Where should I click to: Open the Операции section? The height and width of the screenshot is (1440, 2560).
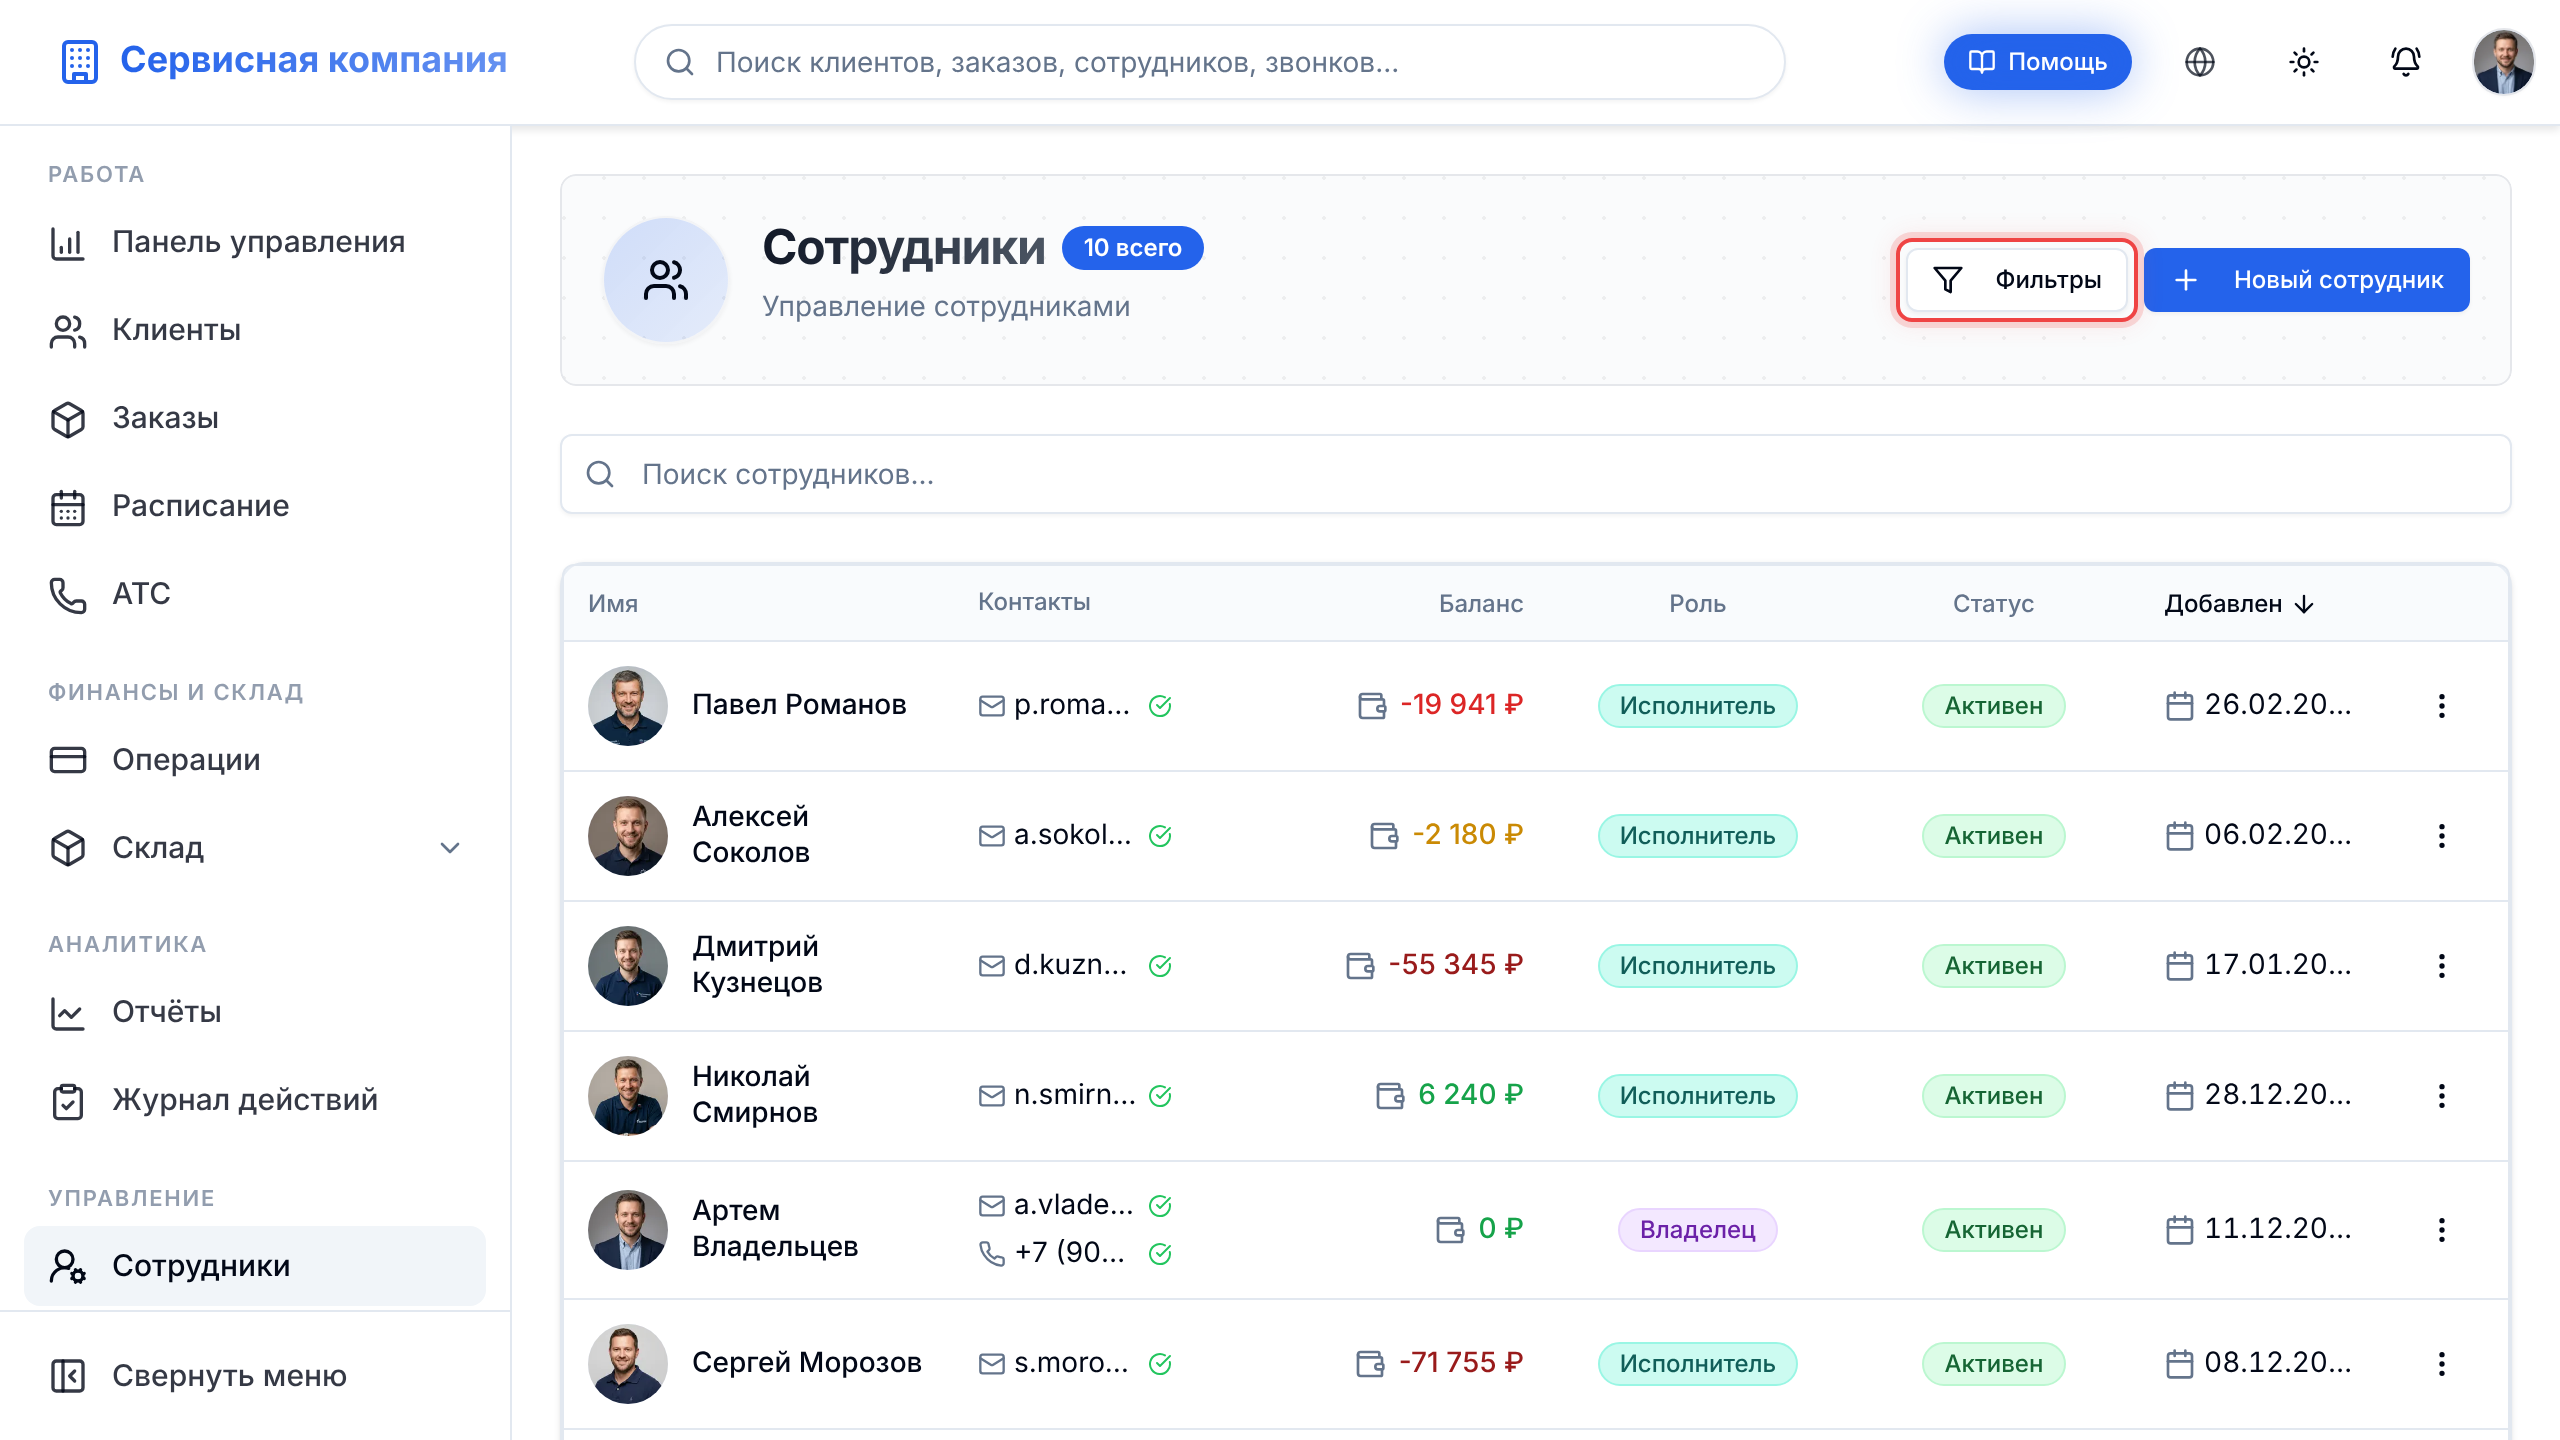[255, 760]
